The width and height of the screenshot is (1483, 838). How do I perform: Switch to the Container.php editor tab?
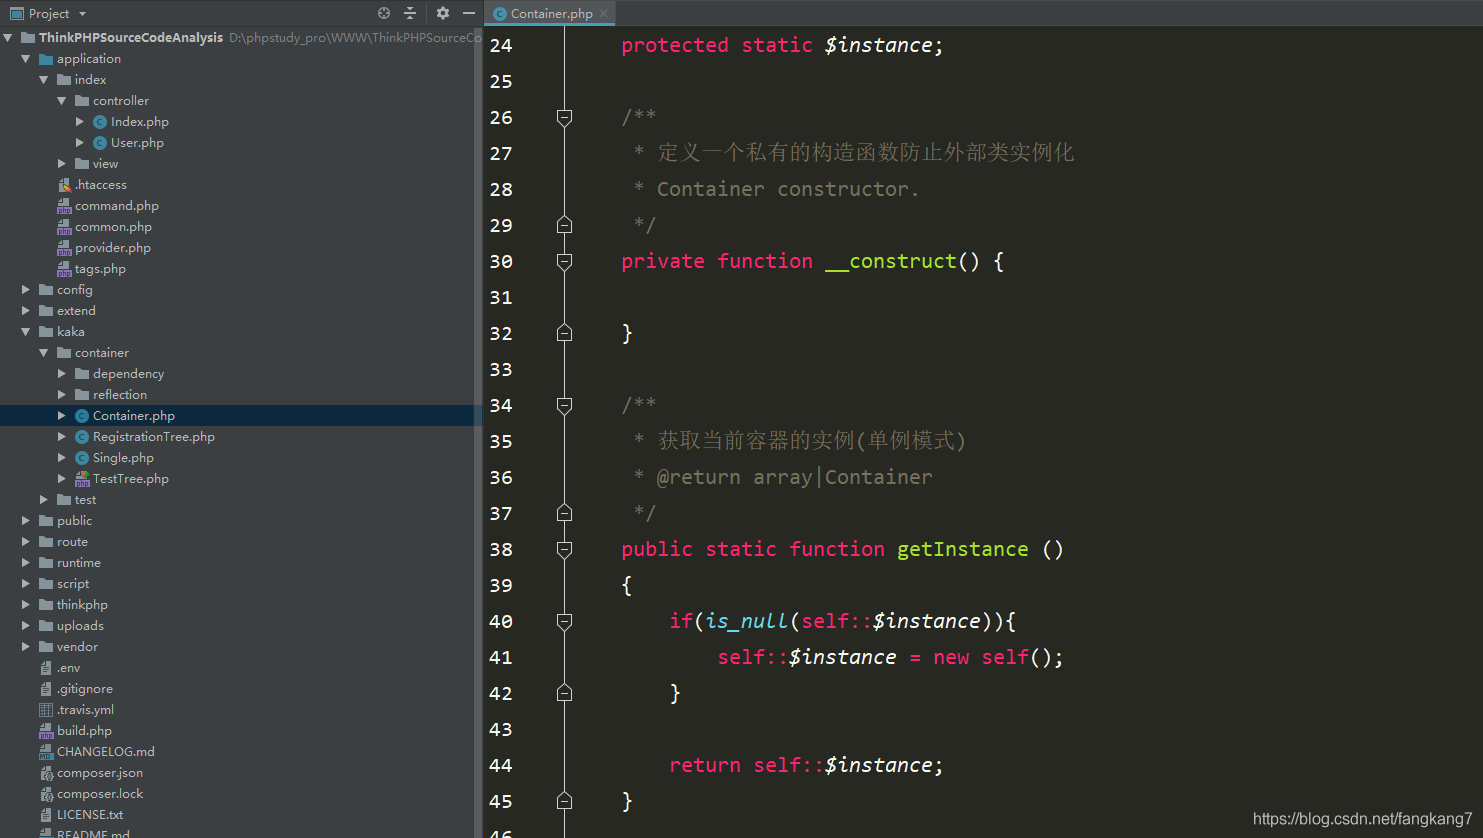tap(551, 14)
